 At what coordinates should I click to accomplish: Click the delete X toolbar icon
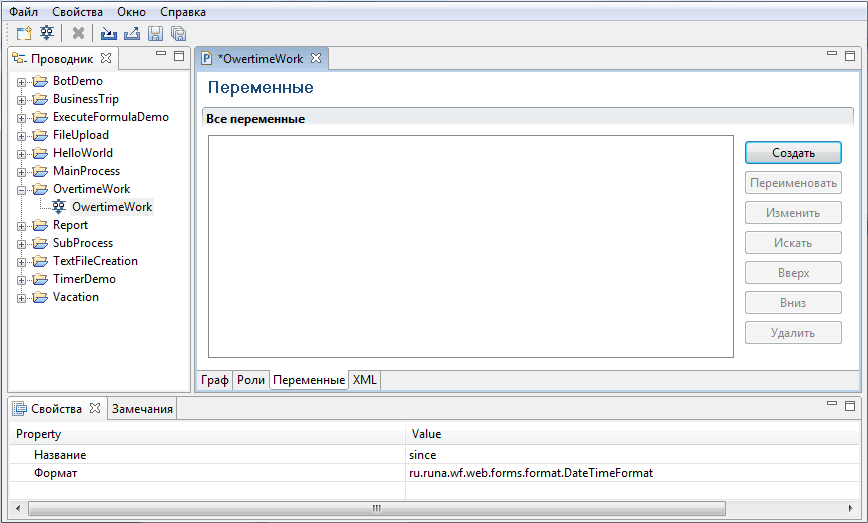pos(79,33)
